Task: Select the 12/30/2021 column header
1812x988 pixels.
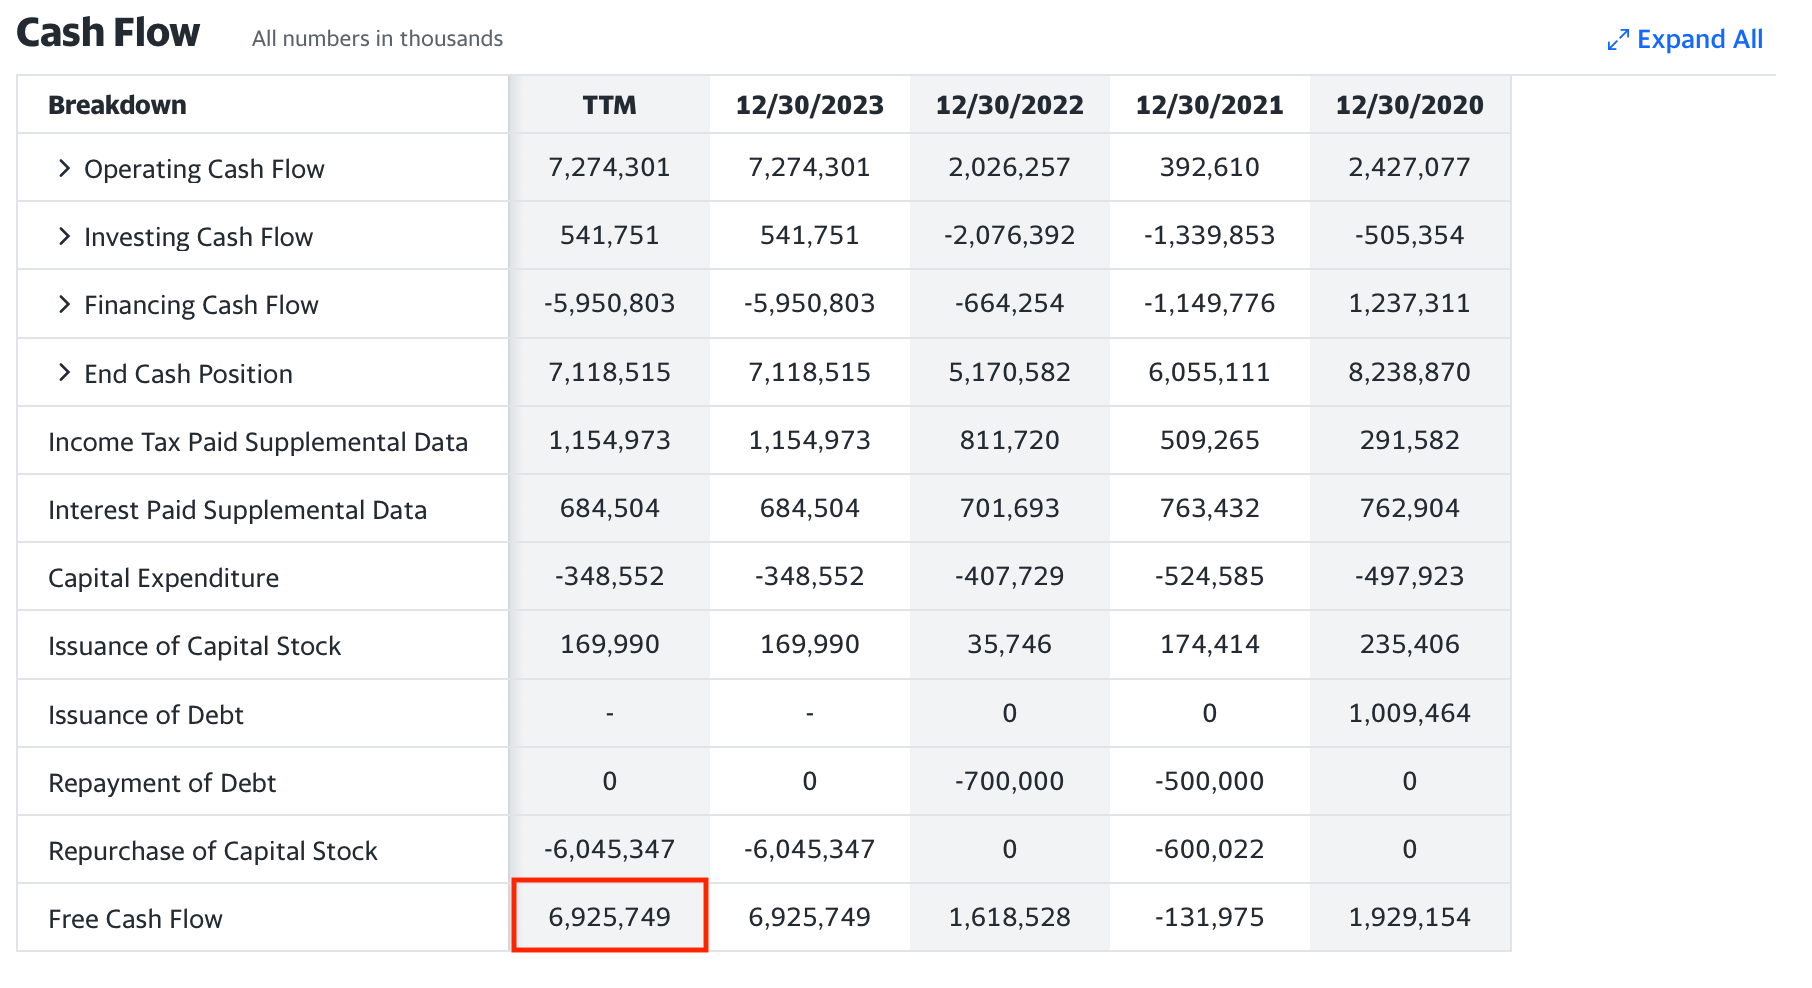Action: click(1209, 105)
